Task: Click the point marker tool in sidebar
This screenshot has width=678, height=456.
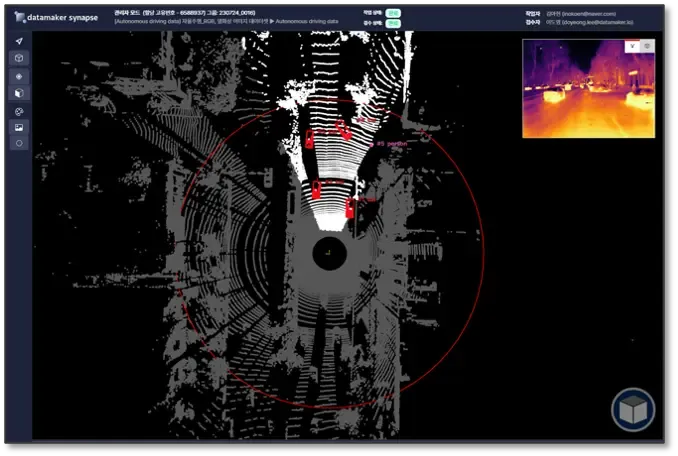Action: 19,76
